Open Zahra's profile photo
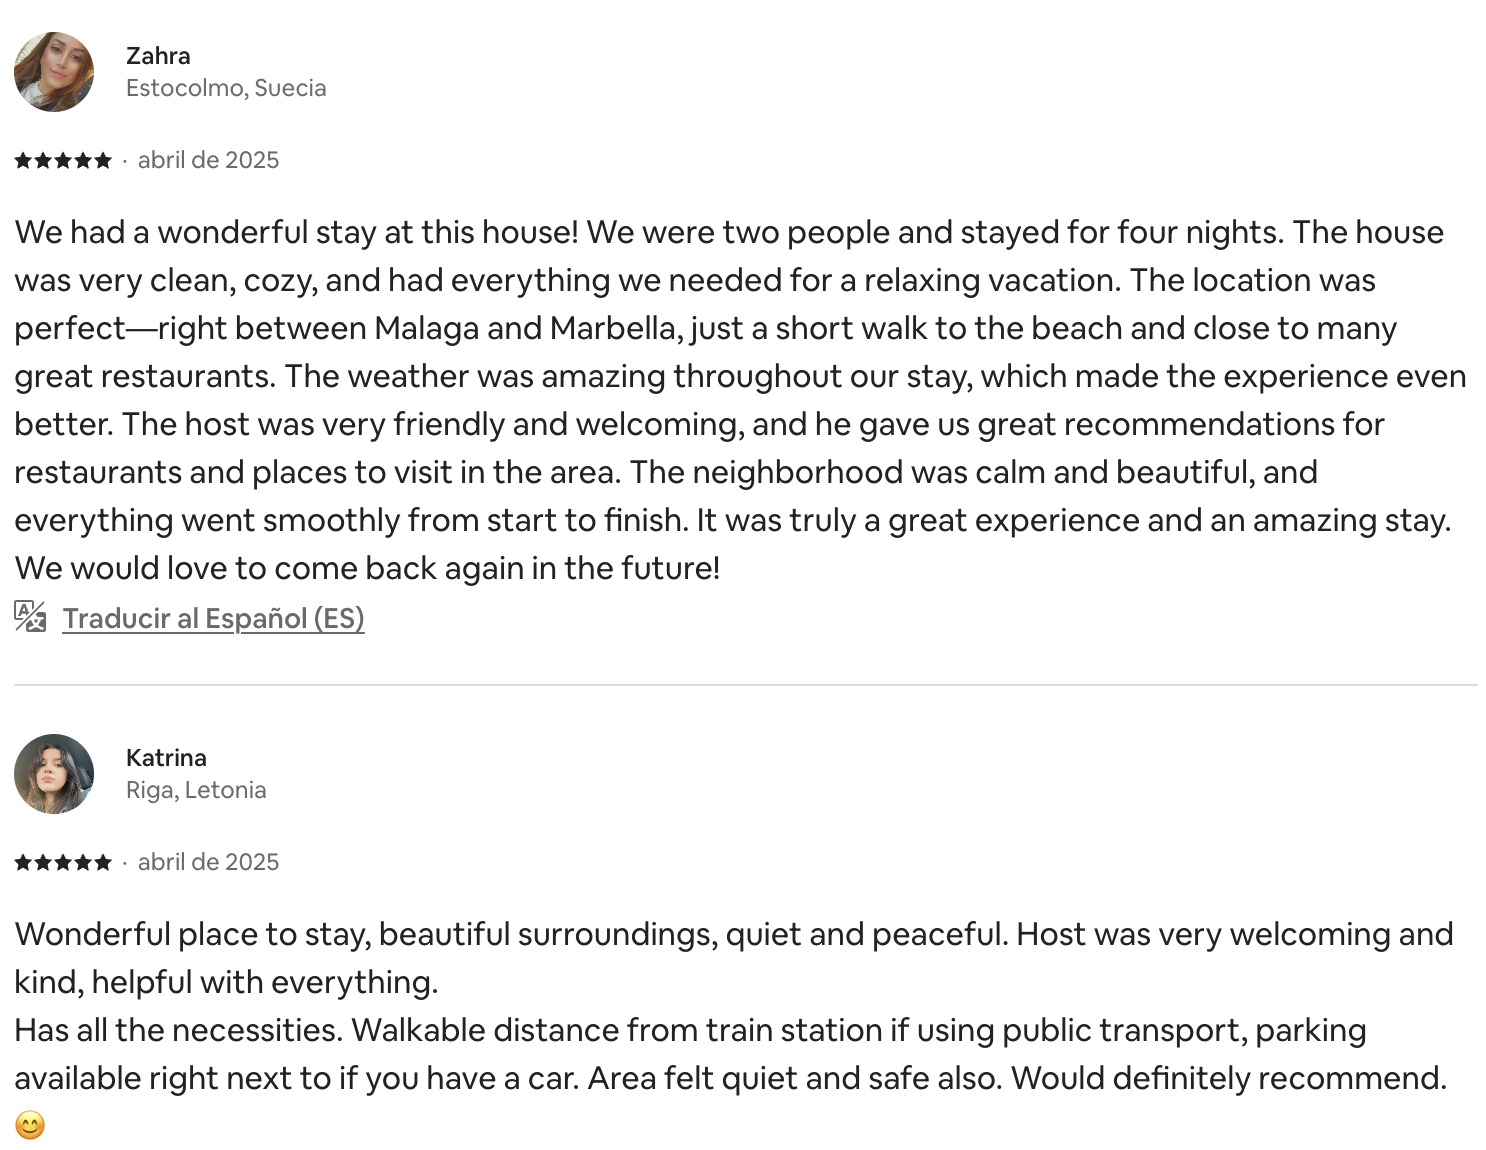The image size is (1486, 1150). coord(54,72)
